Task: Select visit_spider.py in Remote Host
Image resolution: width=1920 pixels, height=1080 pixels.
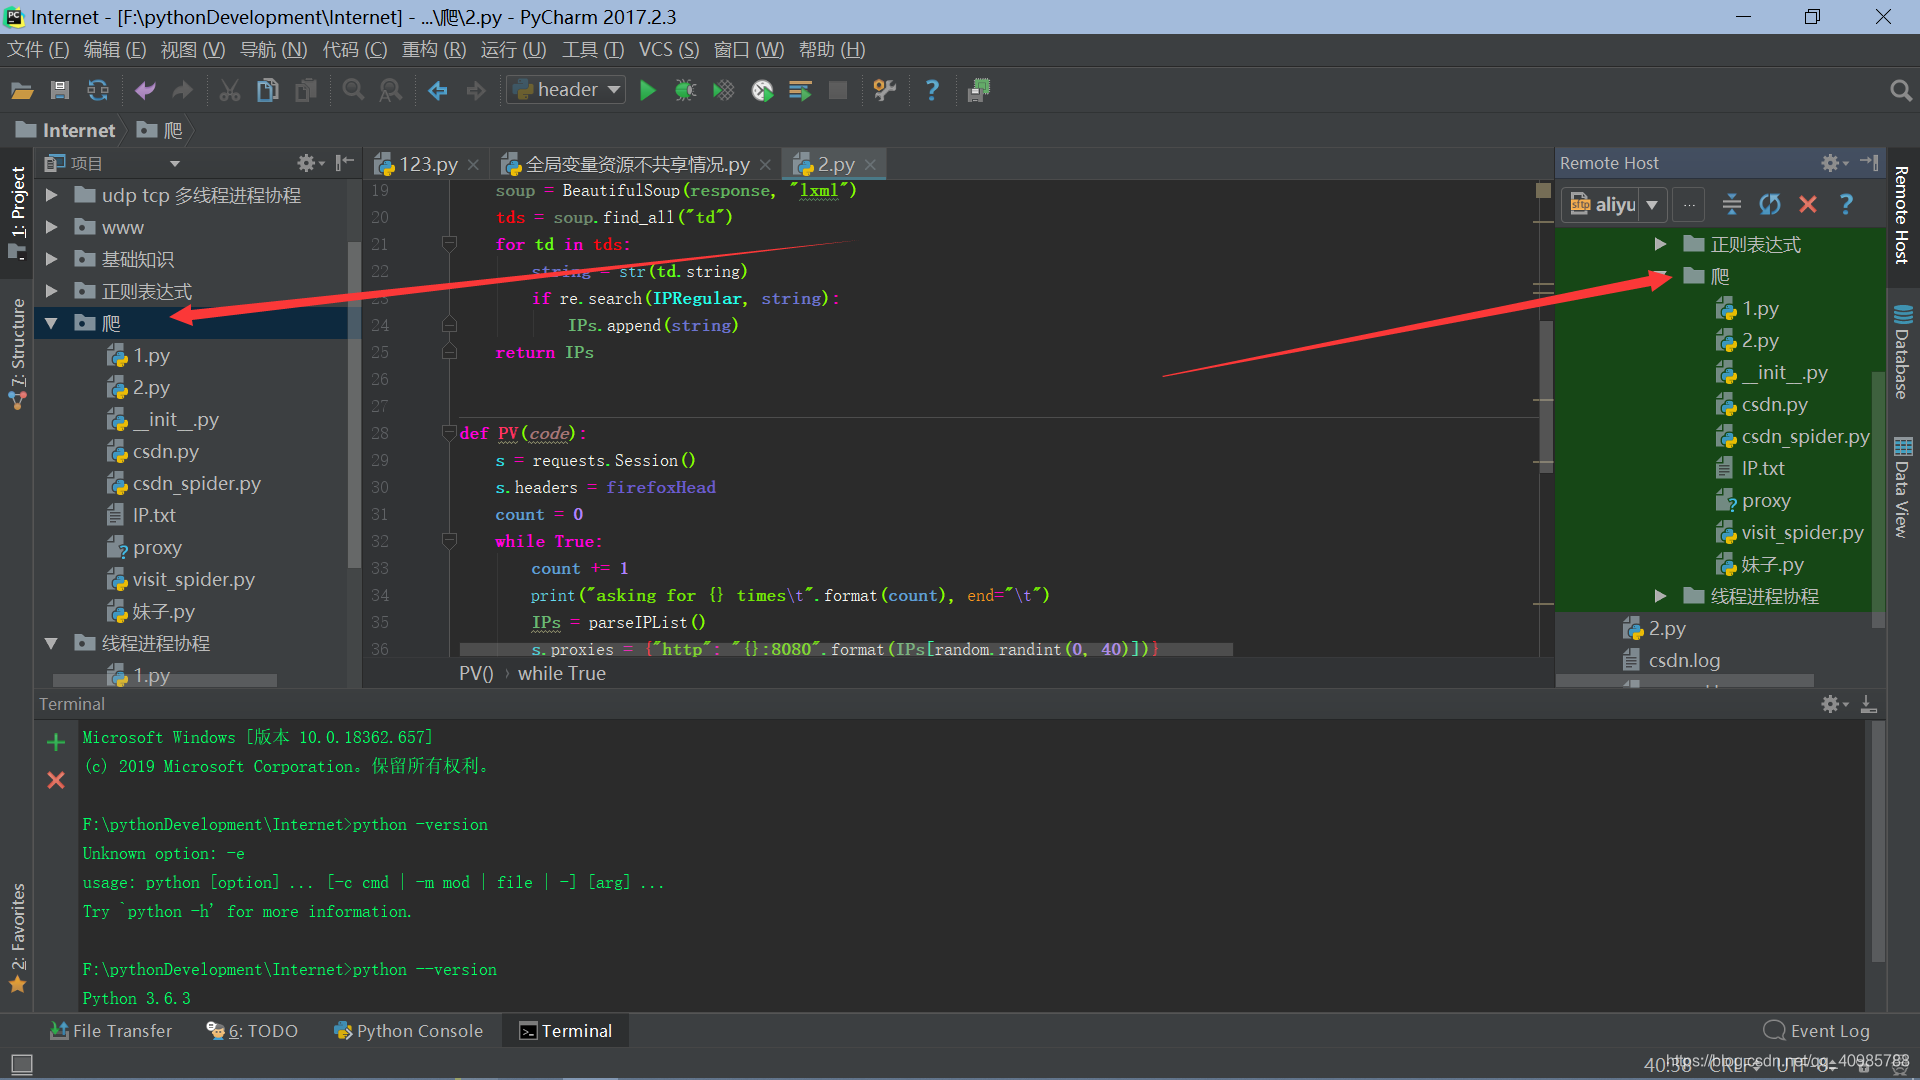Action: tap(1790, 533)
